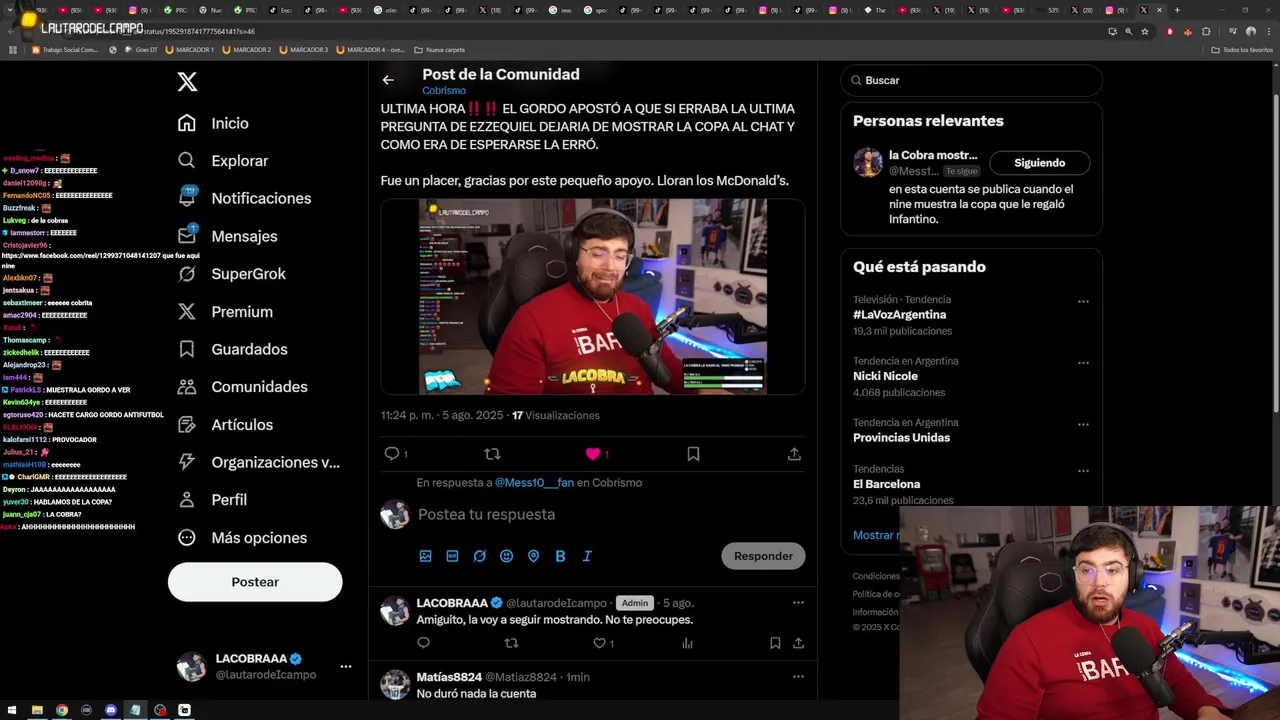Image resolution: width=1280 pixels, height=720 pixels.
Task: Open Nueva carpeta bookmark folder
Action: pyautogui.click(x=440, y=50)
